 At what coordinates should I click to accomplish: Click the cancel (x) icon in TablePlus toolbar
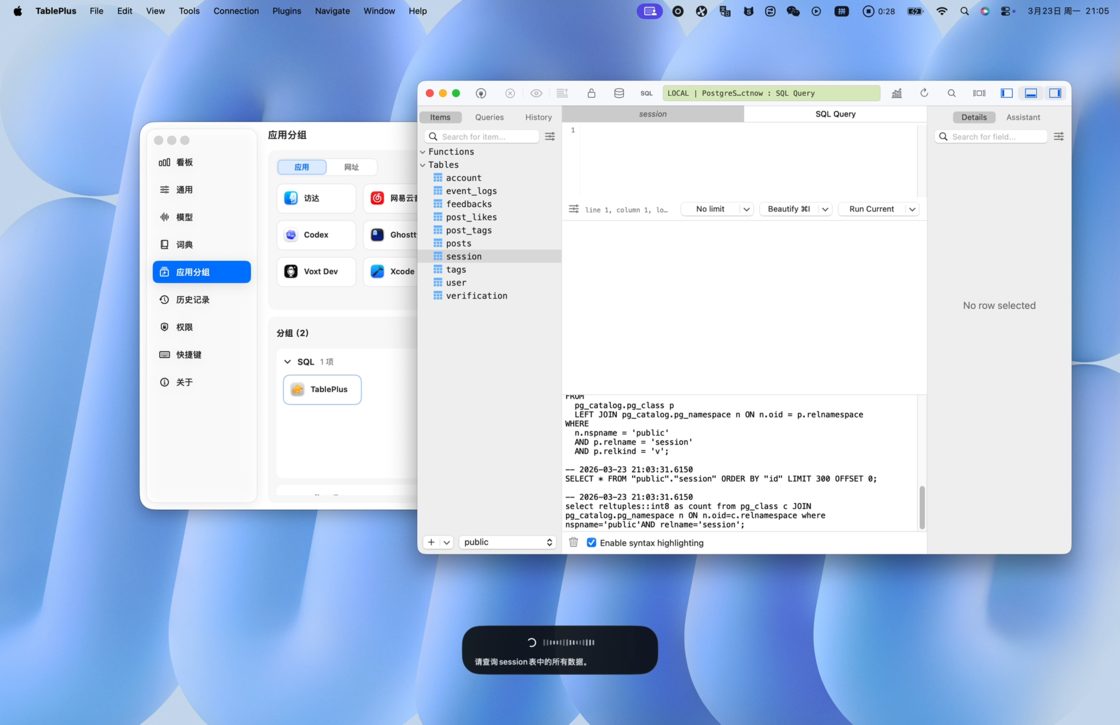[x=510, y=94]
